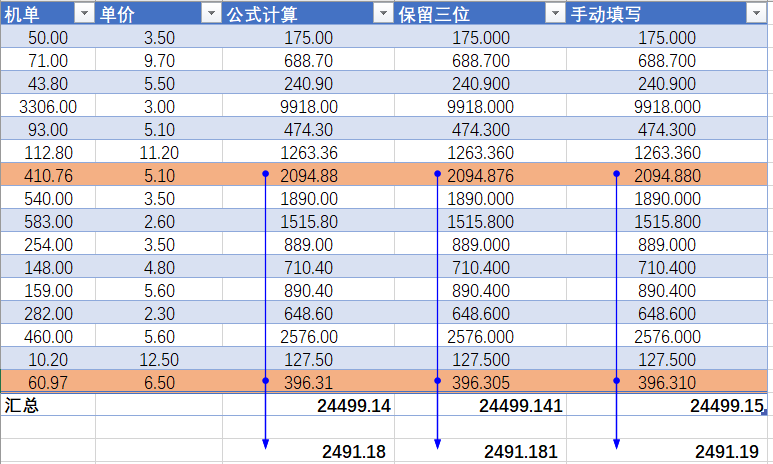Select the cell containing 410.76
Viewport: 773px width, 464px height.
pos(48,176)
